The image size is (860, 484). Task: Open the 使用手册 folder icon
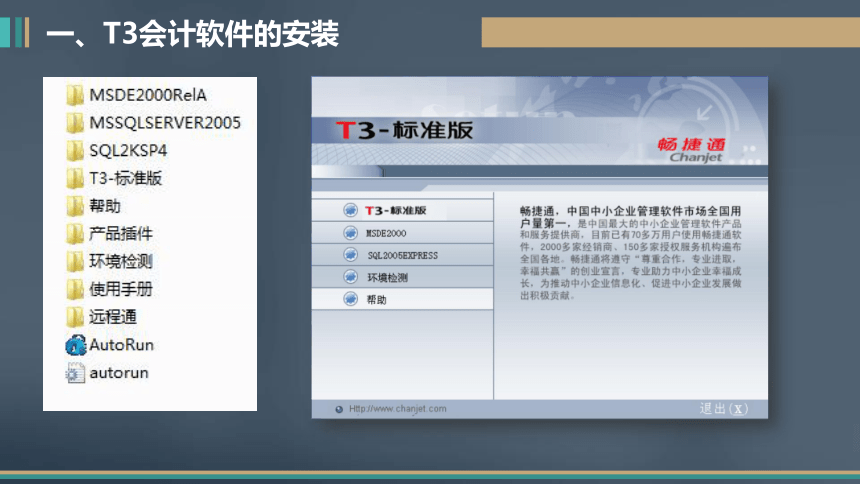[75, 289]
